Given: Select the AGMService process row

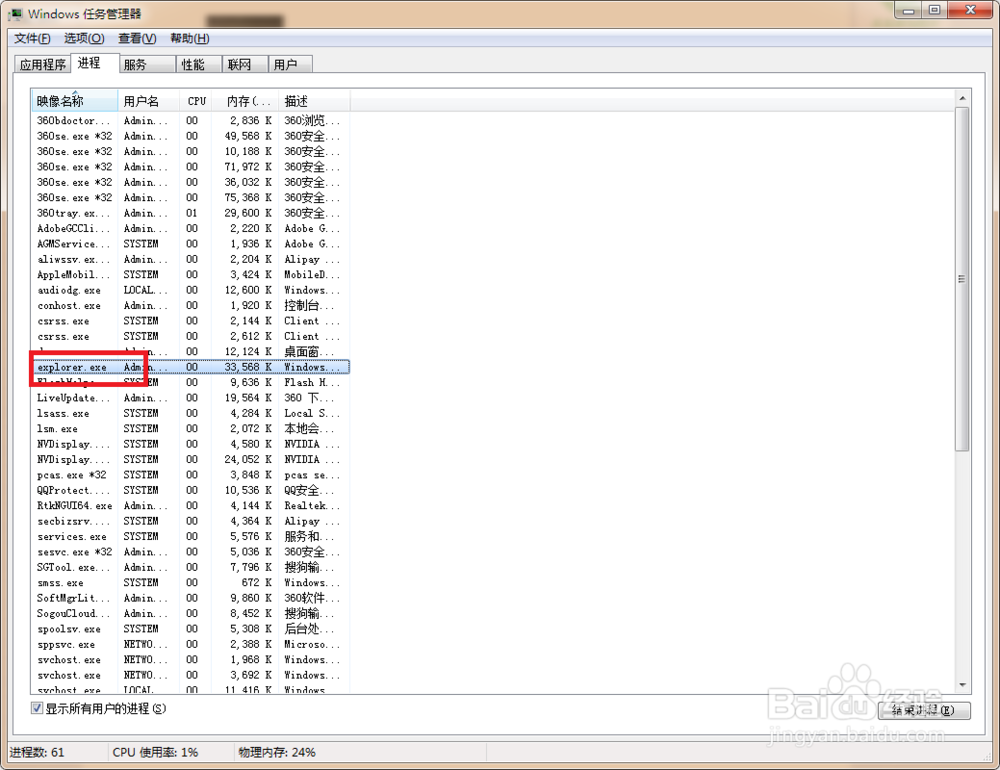Looking at the screenshot, I should click(190, 244).
